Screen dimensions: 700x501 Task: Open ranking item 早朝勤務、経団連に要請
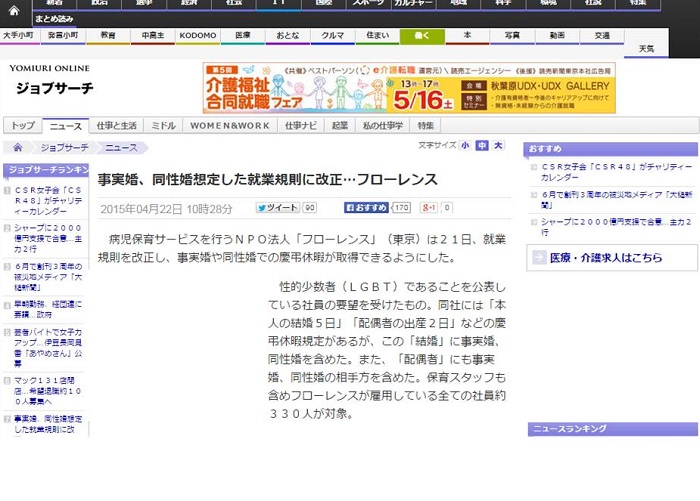point(47,309)
